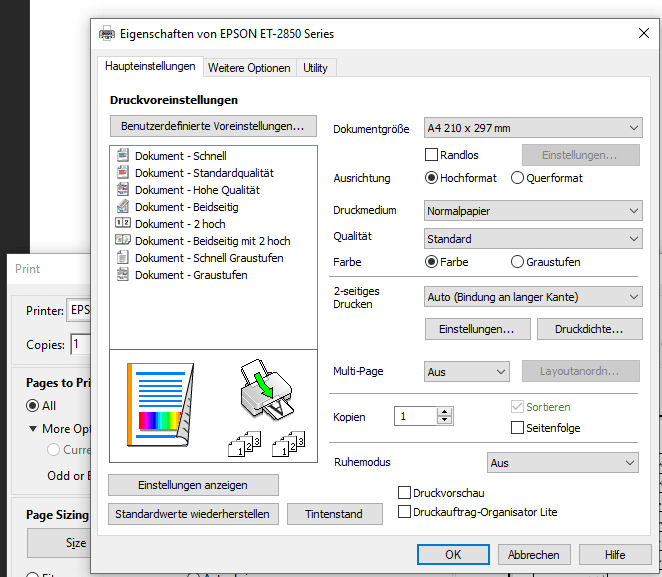
Task: Toggle the Seitenfolge checkbox
Action: 517,428
